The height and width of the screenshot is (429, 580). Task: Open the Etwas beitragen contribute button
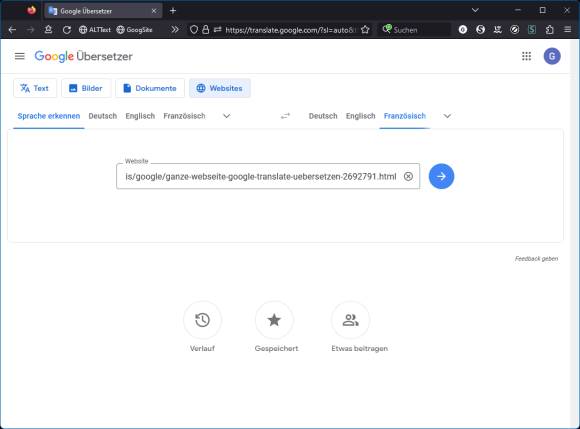click(351, 320)
